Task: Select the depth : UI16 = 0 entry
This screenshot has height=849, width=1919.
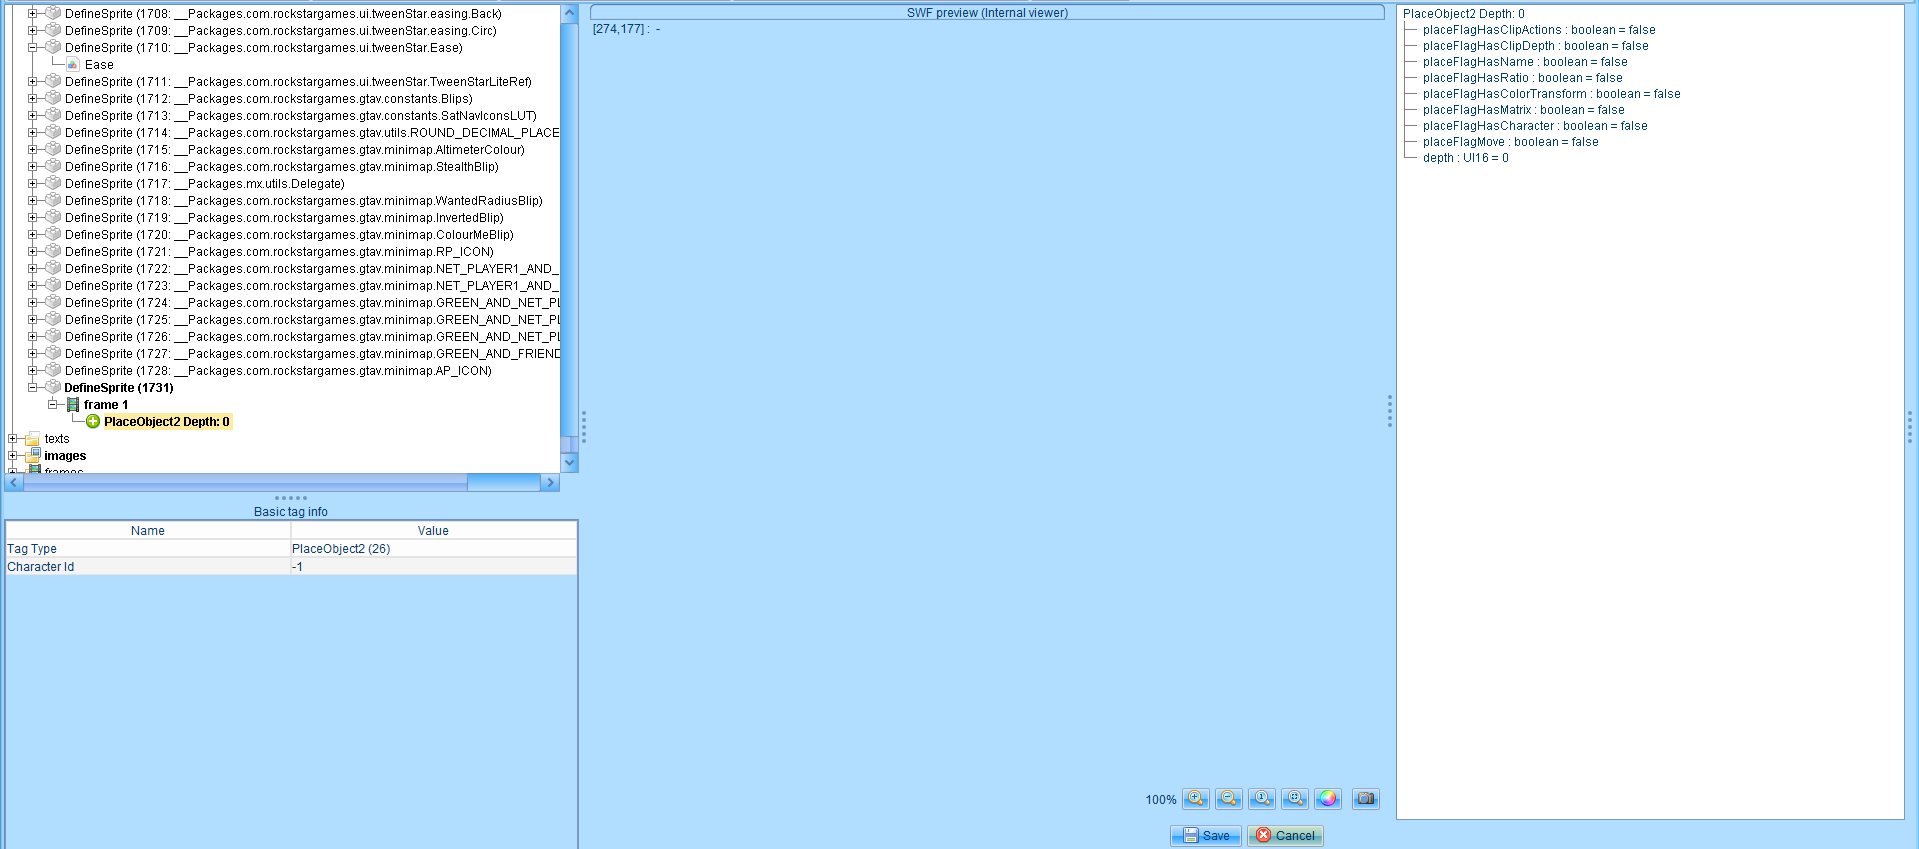Action: pyautogui.click(x=1465, y=158)
